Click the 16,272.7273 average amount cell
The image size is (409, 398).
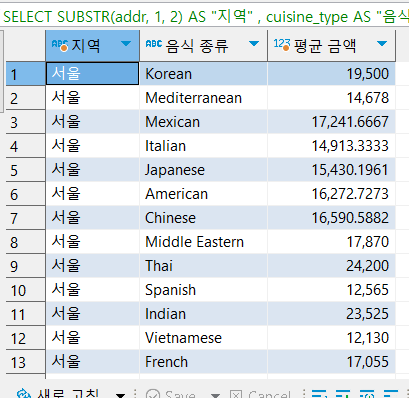click(x=332, y=194)
